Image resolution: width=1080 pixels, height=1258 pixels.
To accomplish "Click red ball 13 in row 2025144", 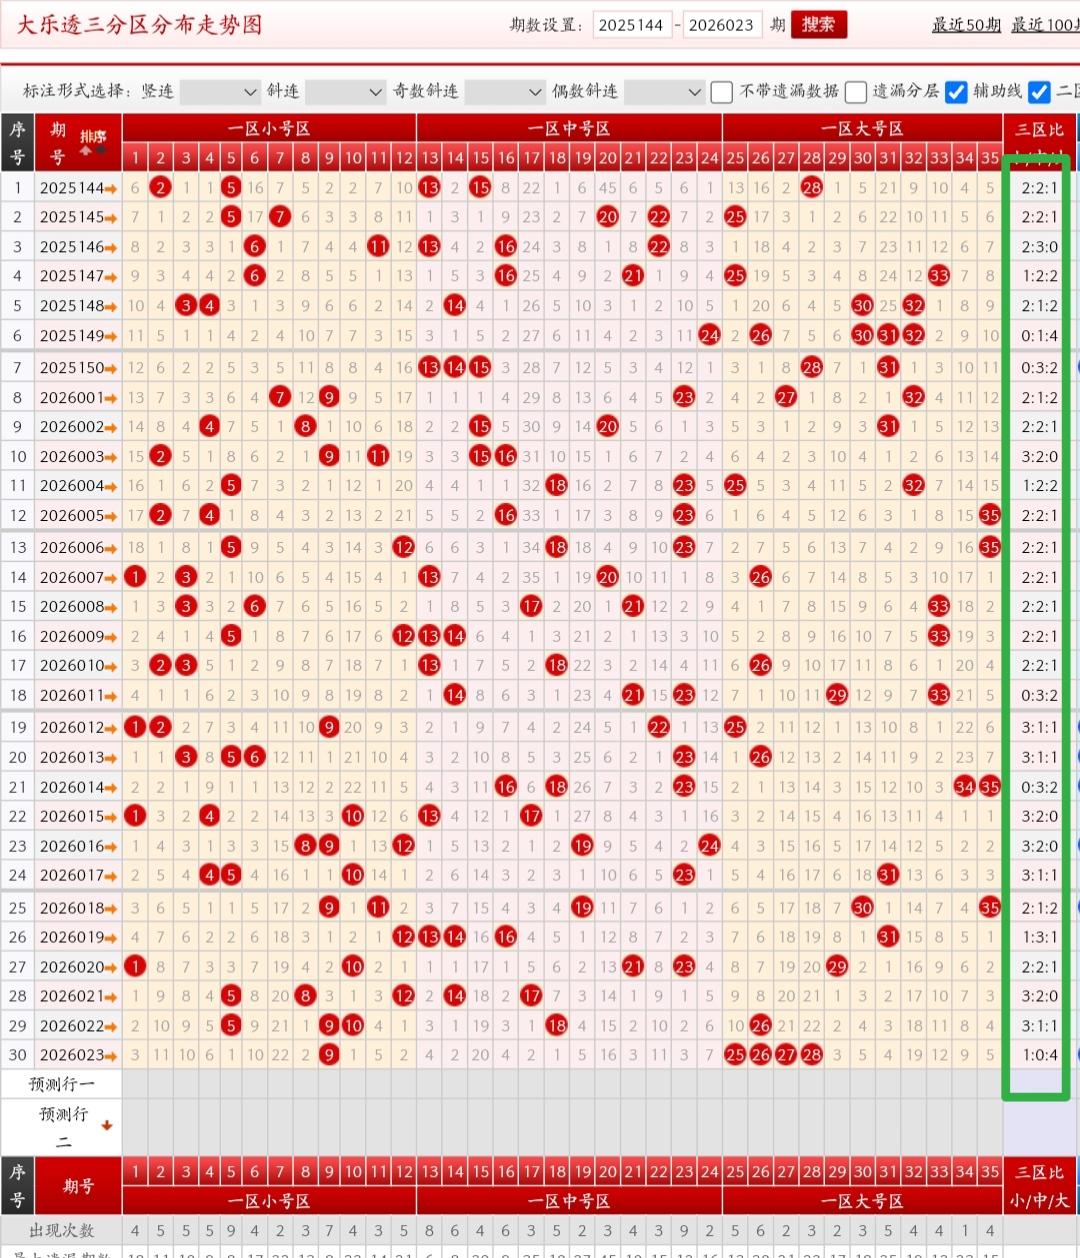I will pos(429,188).
